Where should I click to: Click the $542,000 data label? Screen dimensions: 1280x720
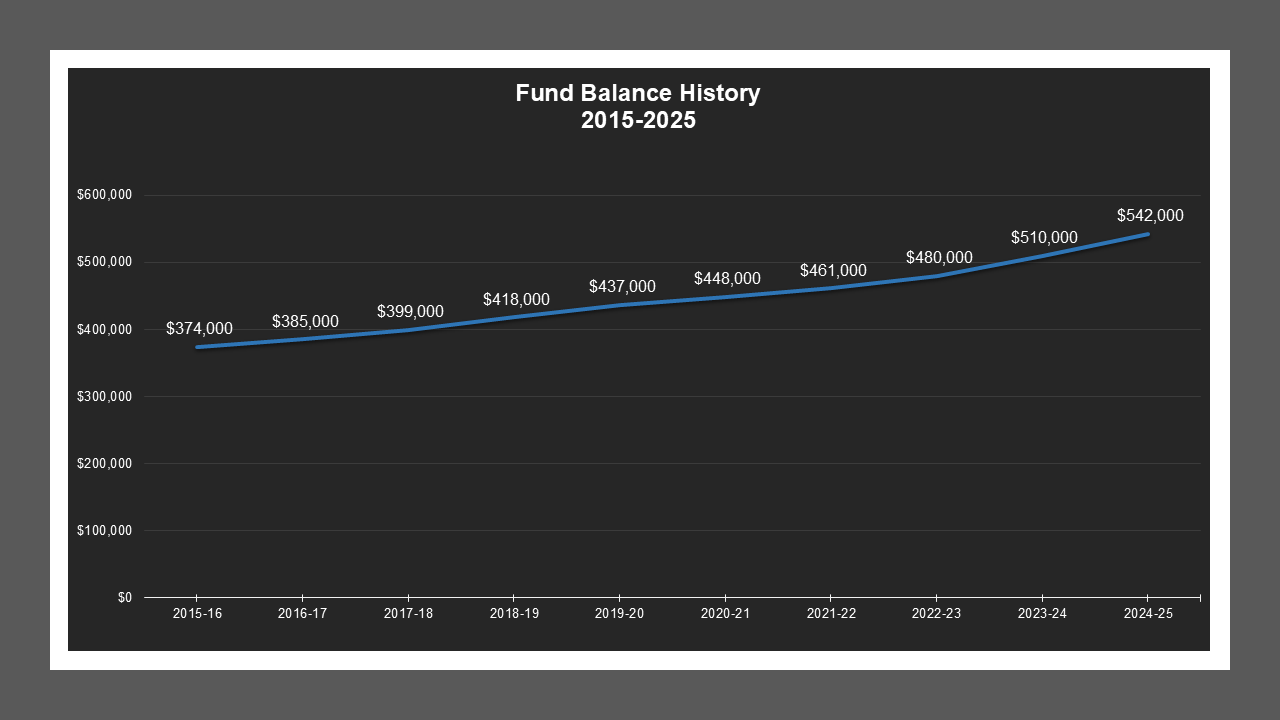point(1150,215)
